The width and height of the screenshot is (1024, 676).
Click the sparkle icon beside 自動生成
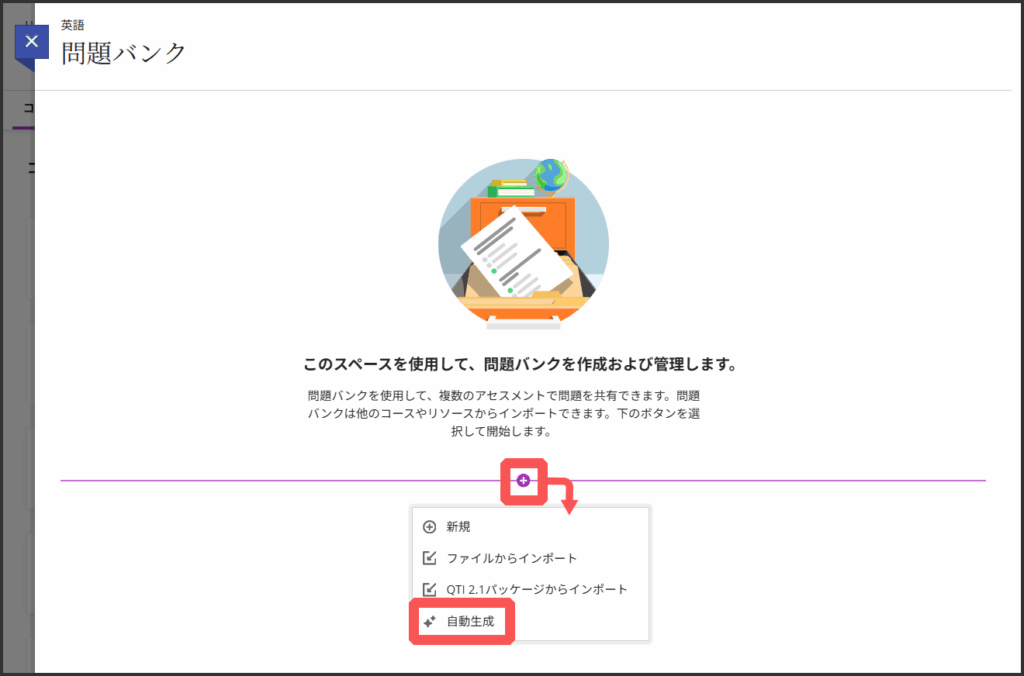(x=430, y=621)
